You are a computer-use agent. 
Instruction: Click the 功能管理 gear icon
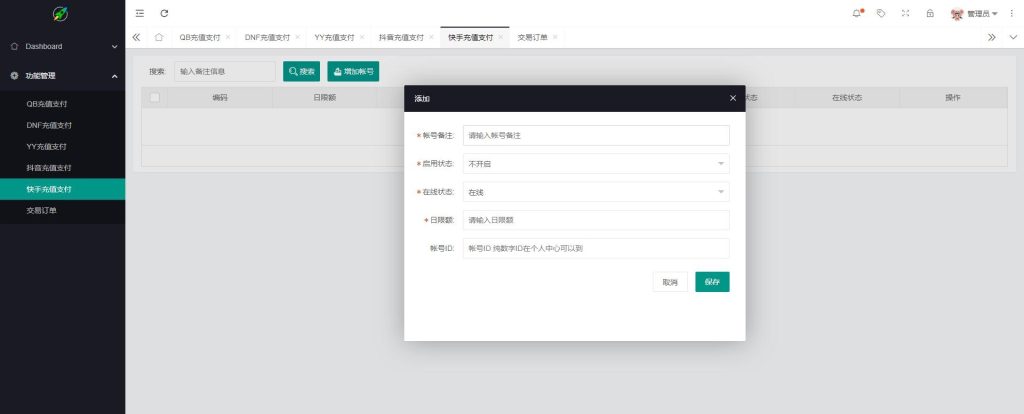[x=14, y=76]
